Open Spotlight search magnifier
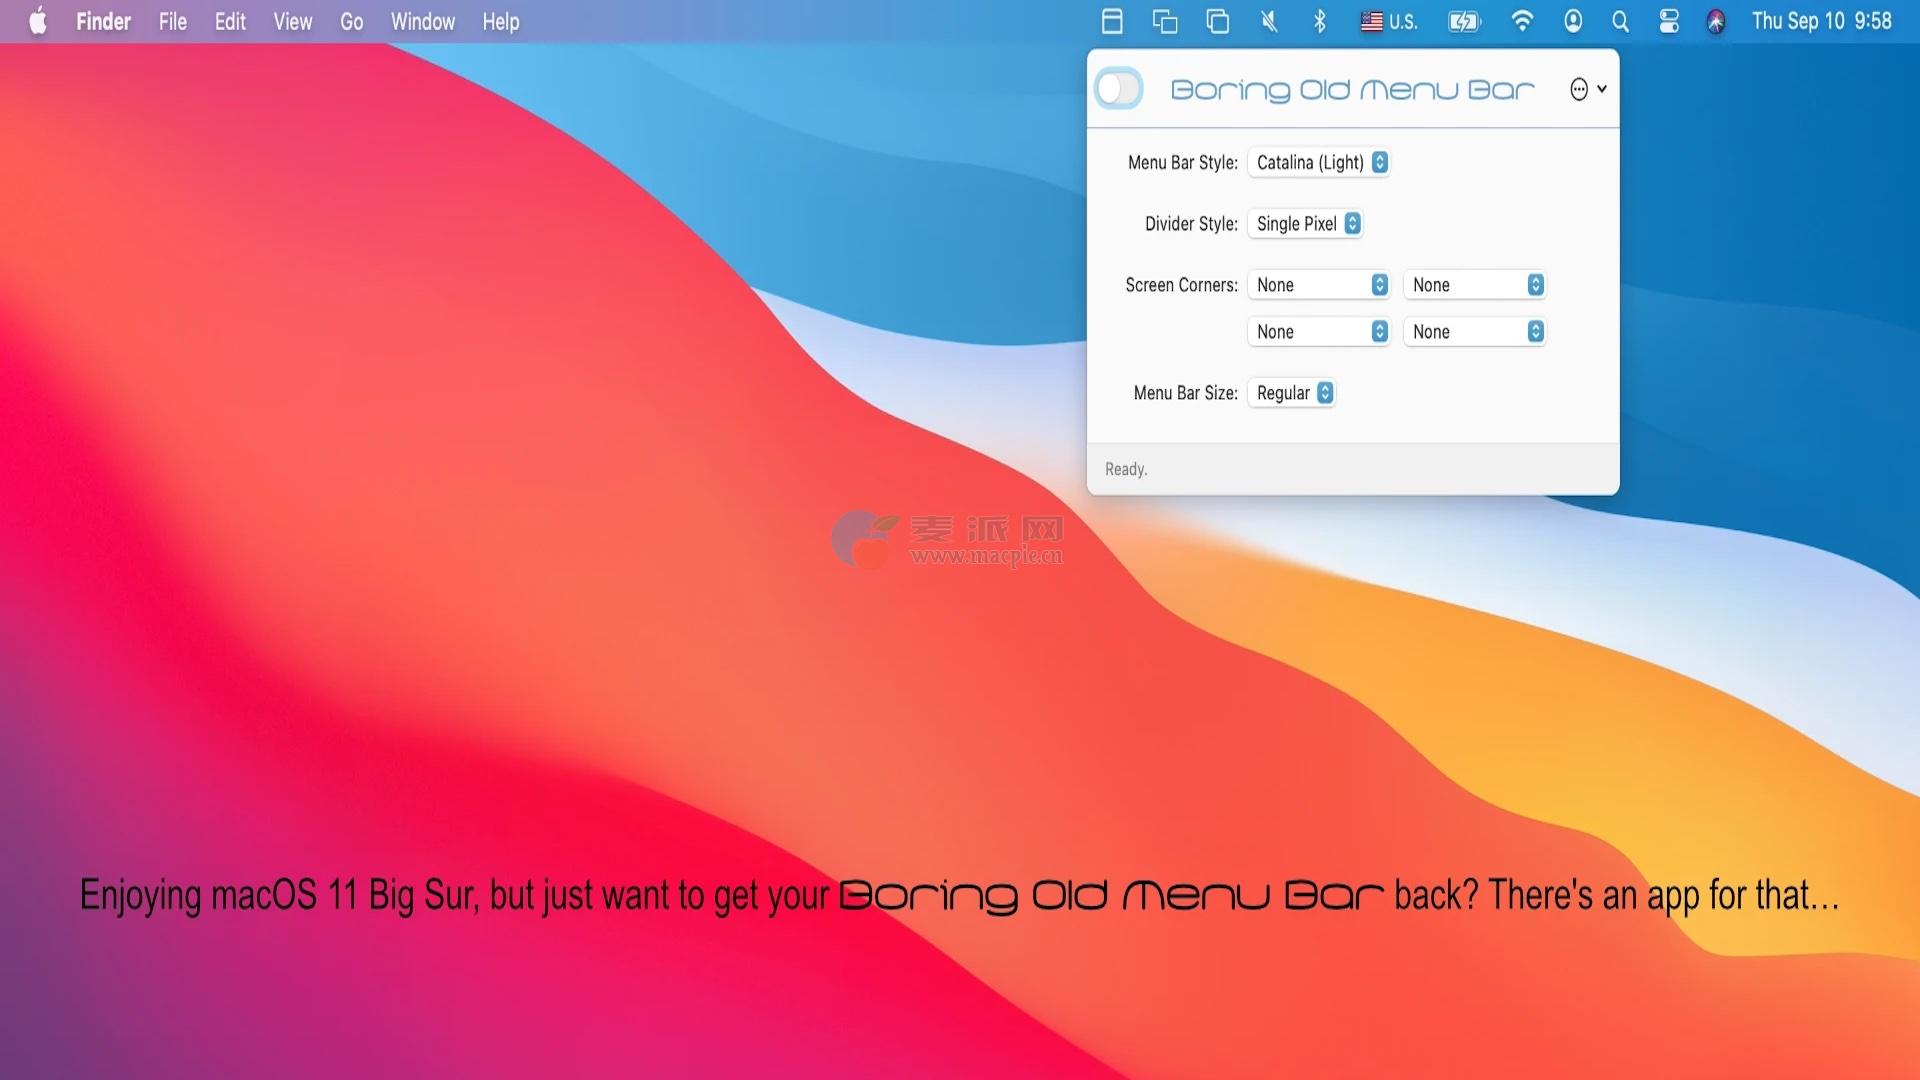1920x1080 pixels. (x=1620, y=21)
